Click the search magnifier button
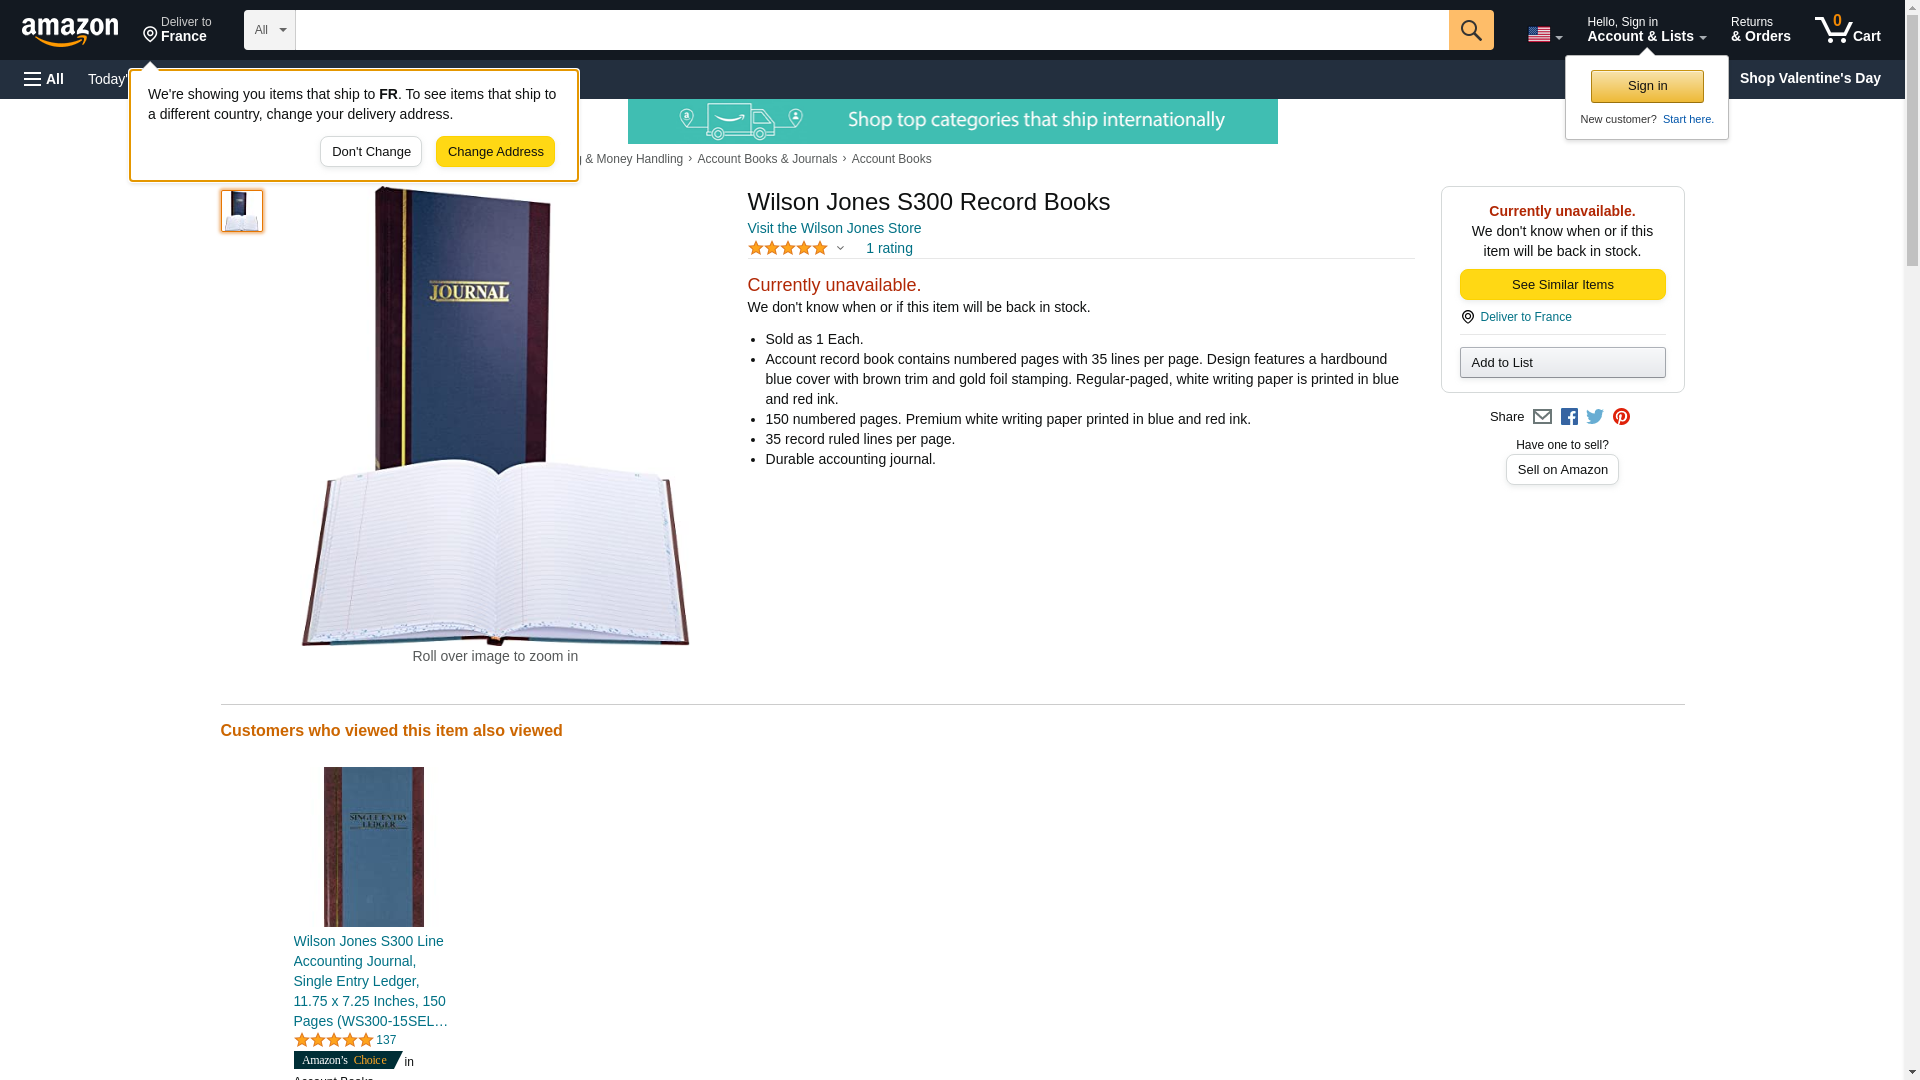The height and width of the screenshot is (1080, 1920). tap(1471, 30)
